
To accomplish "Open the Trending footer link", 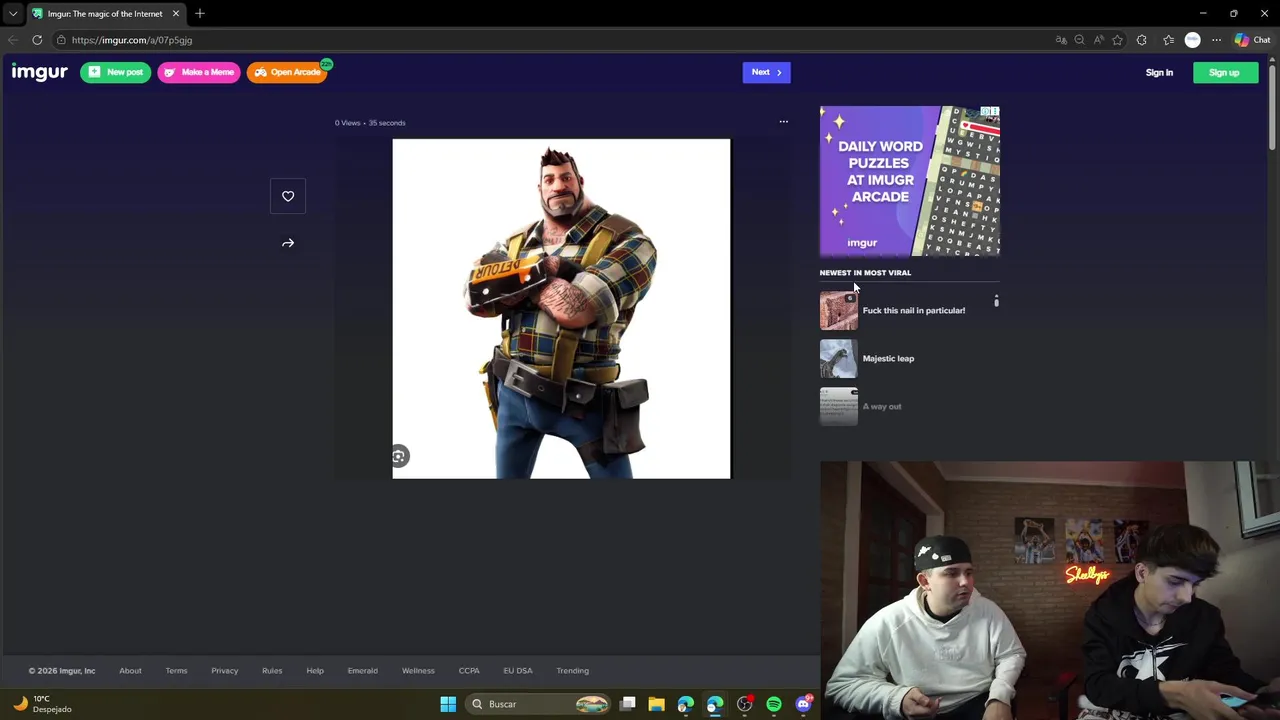I will click(x=573, y=671).
